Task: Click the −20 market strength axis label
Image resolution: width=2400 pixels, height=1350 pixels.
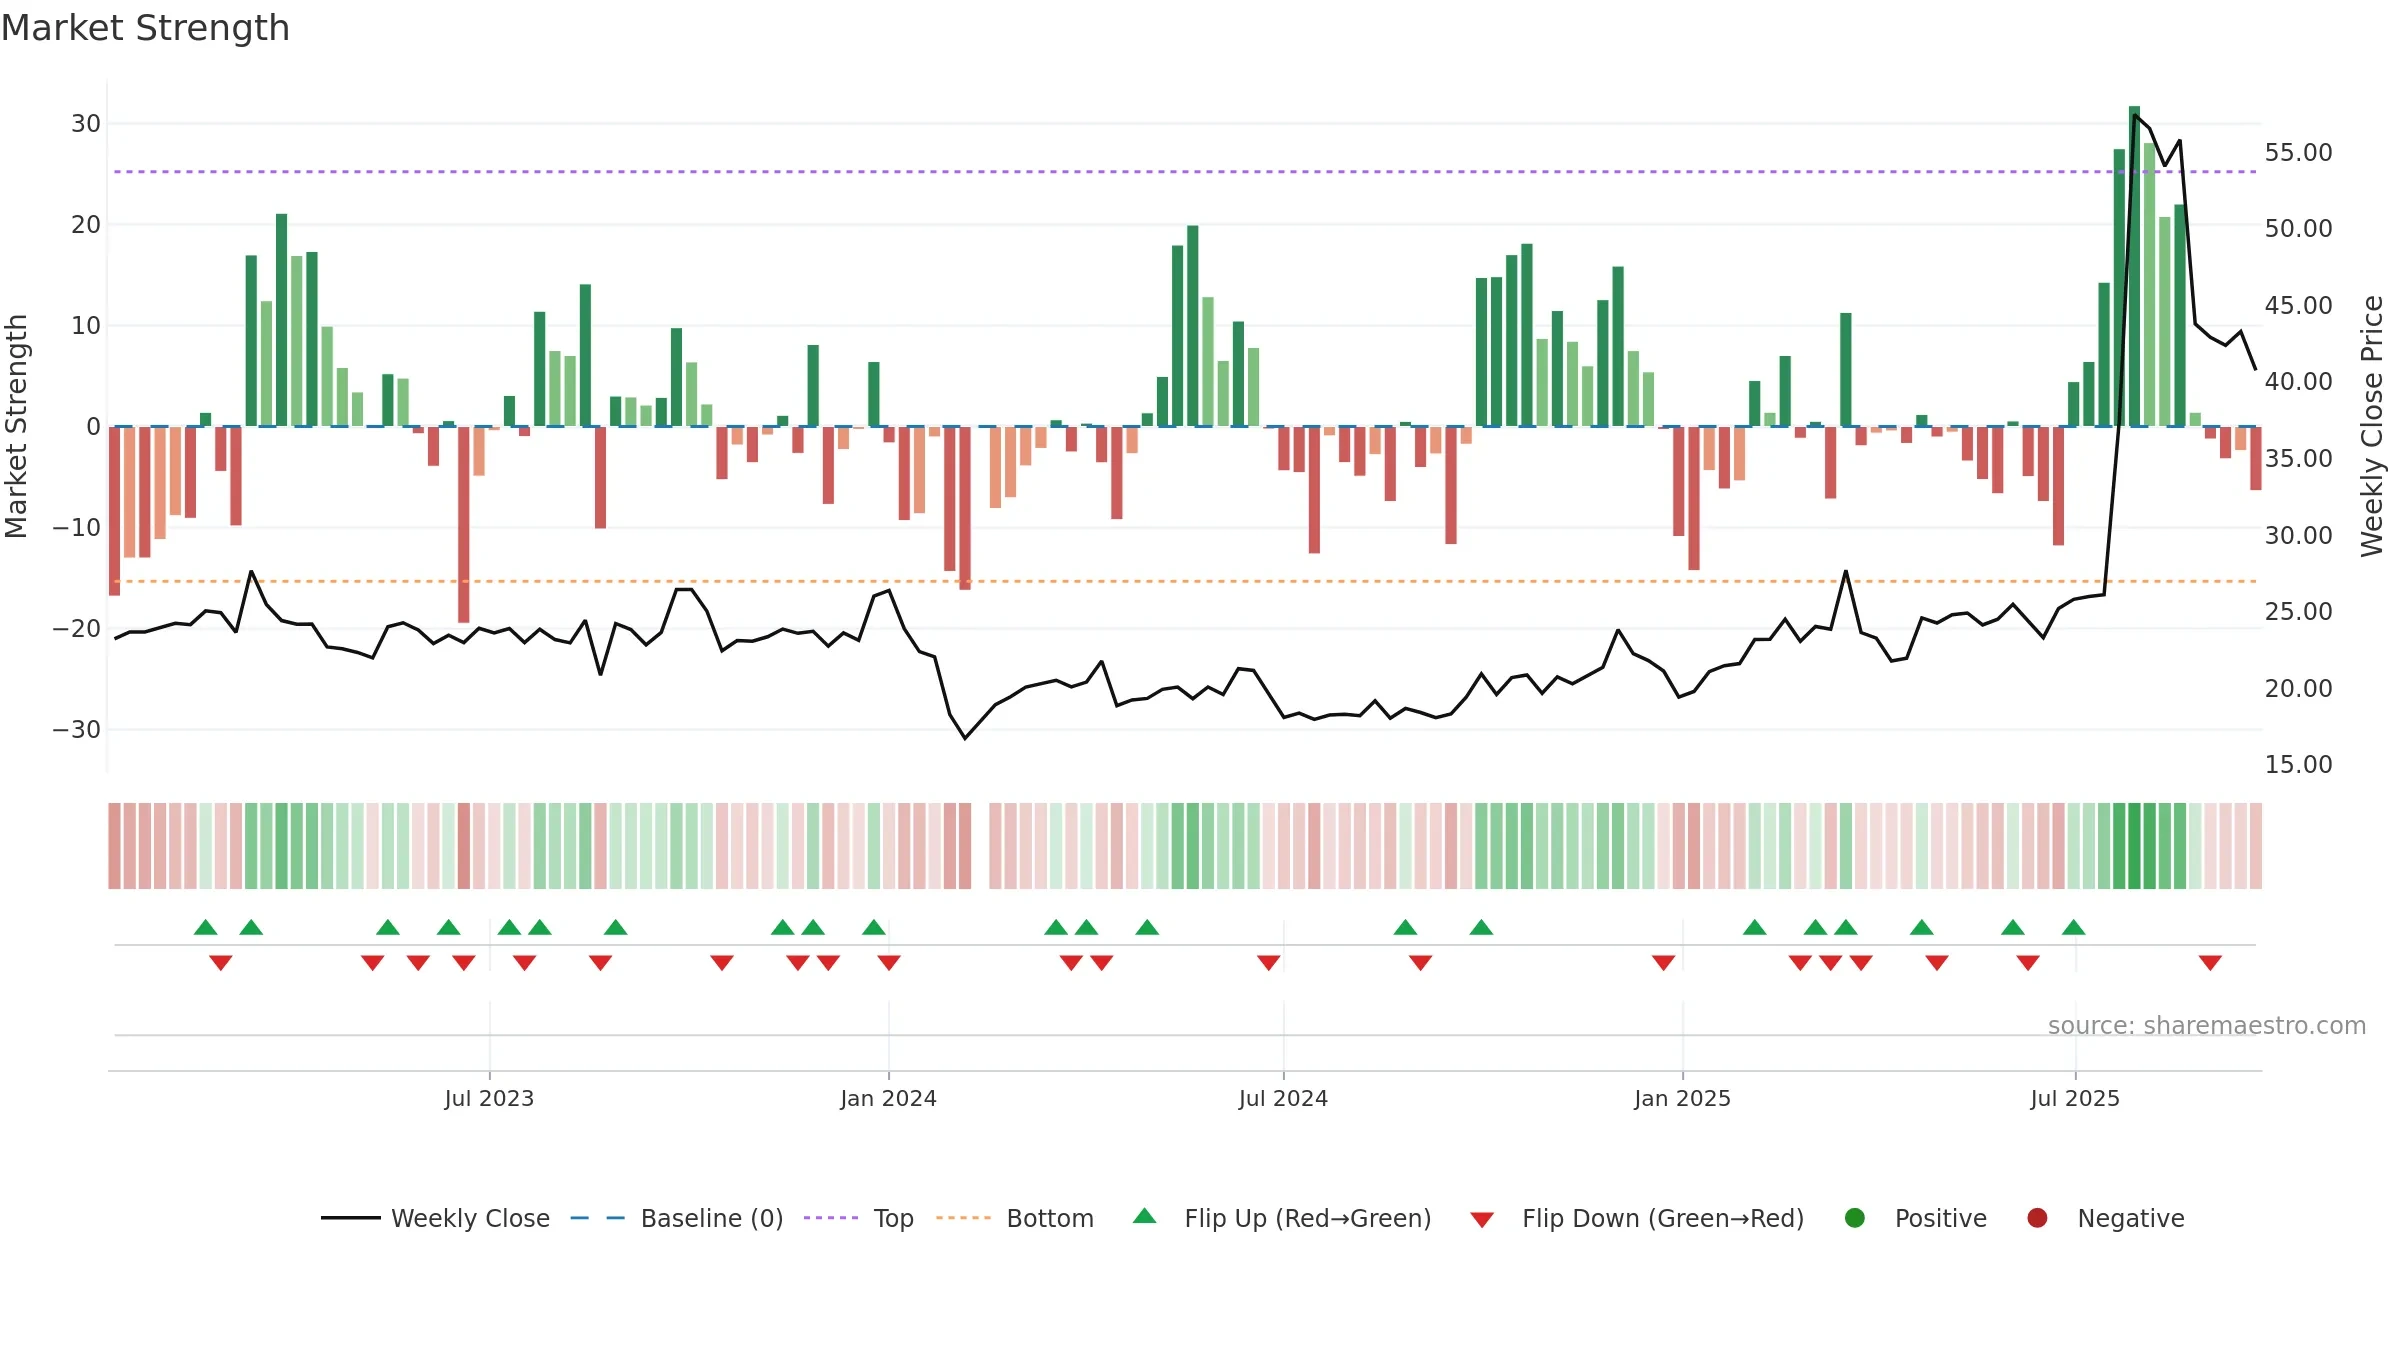Action: 77,628
